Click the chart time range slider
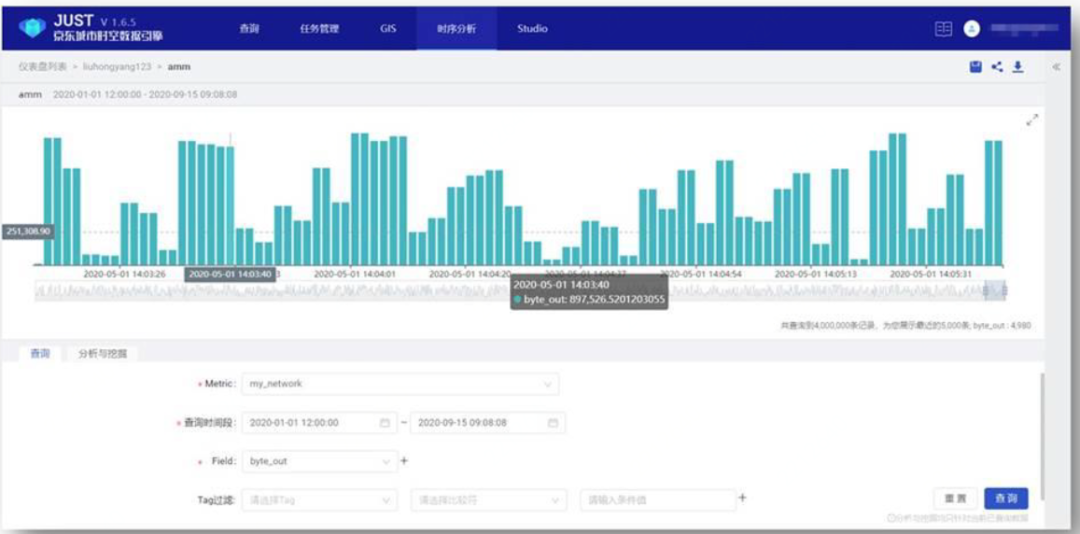The height and width of the screenshot is (534, 1080). pyautogui.click(x=520, y=291)
